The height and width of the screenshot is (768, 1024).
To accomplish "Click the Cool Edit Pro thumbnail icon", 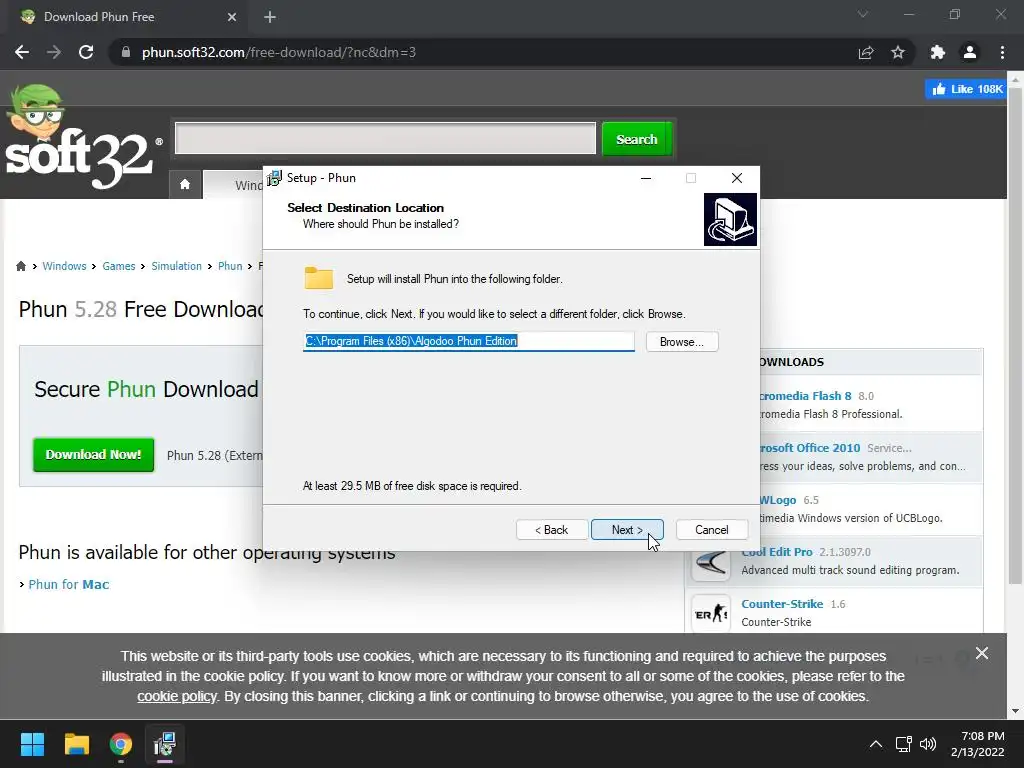I will 711,562.
